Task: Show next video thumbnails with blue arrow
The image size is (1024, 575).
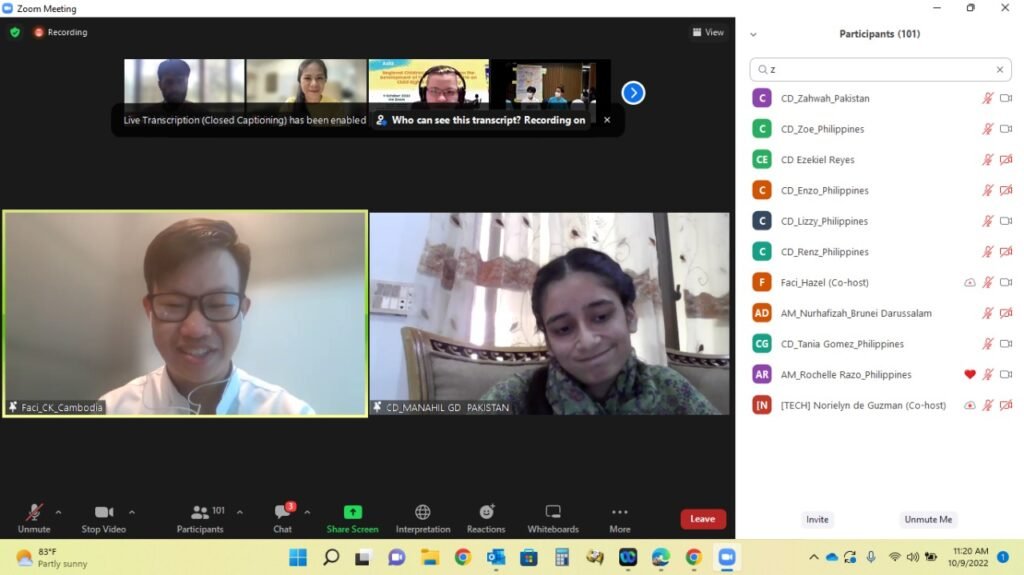Action: [x=633, y=93]
